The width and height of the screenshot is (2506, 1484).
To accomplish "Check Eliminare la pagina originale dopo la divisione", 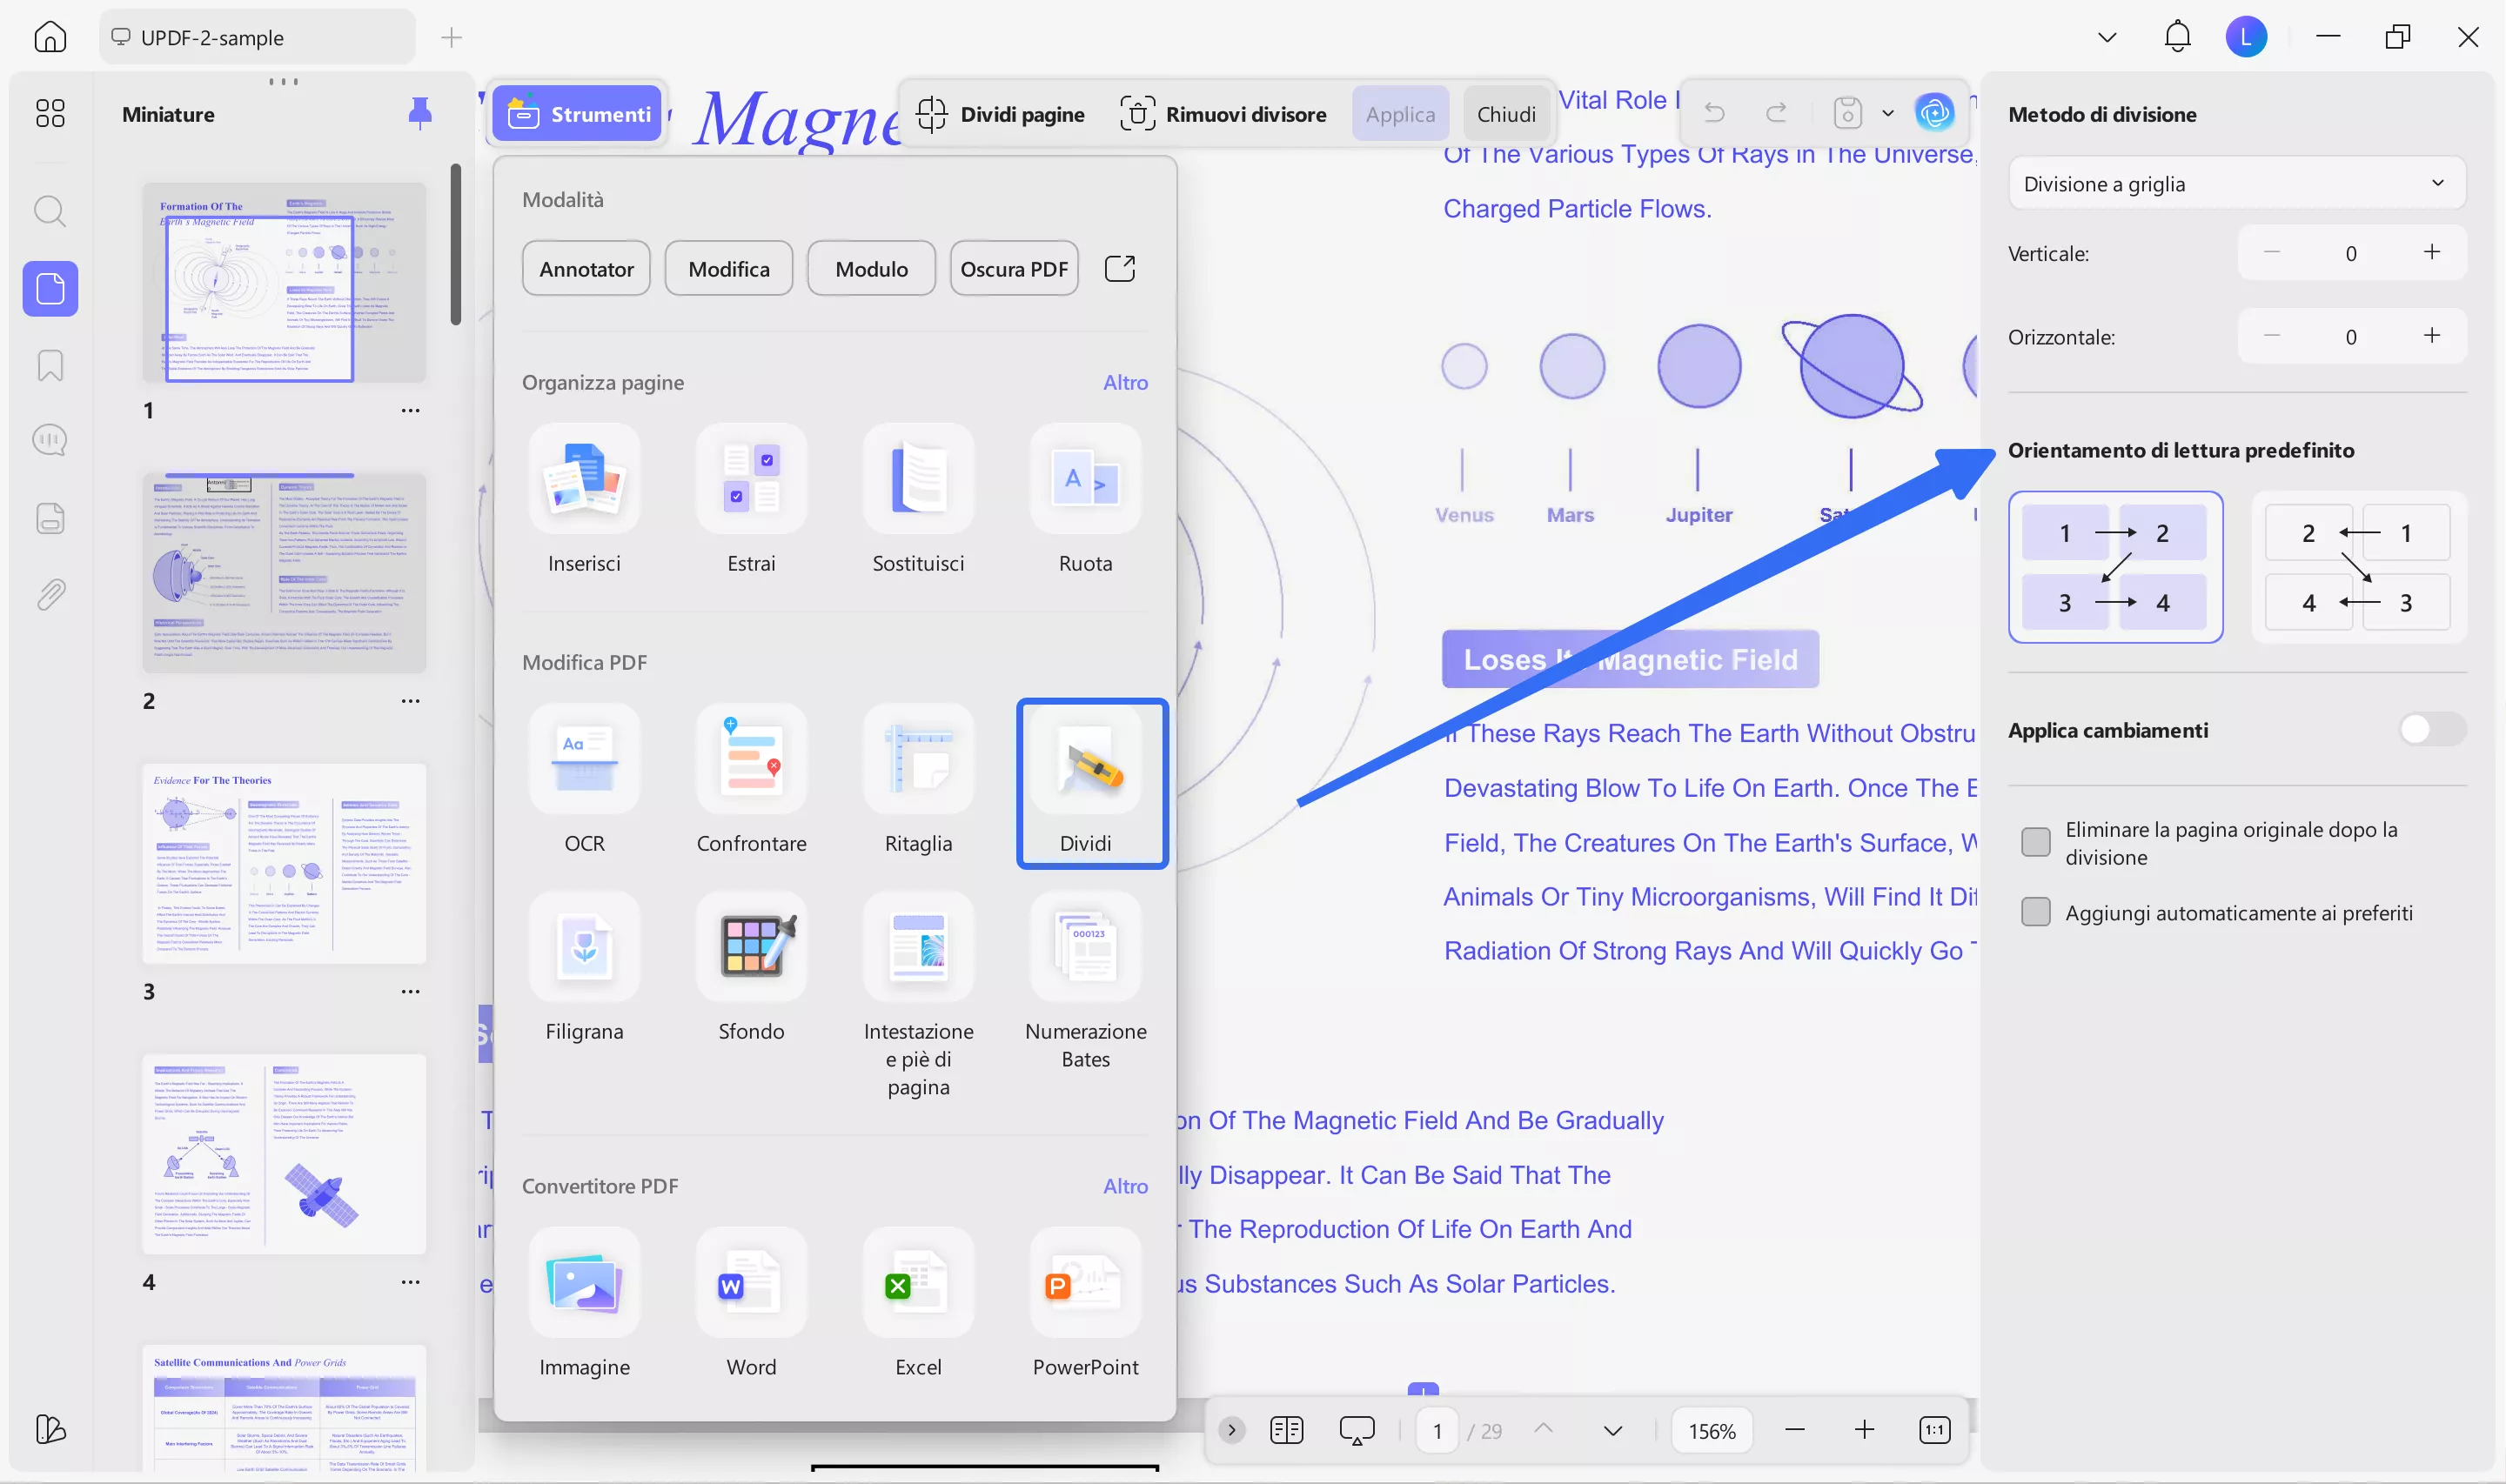I will point(2037,843).
